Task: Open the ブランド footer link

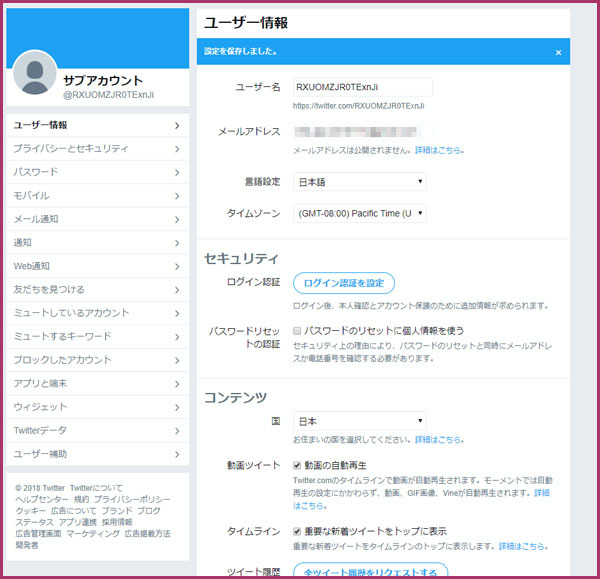Action: pyautogui.click(x=117, y=511)
